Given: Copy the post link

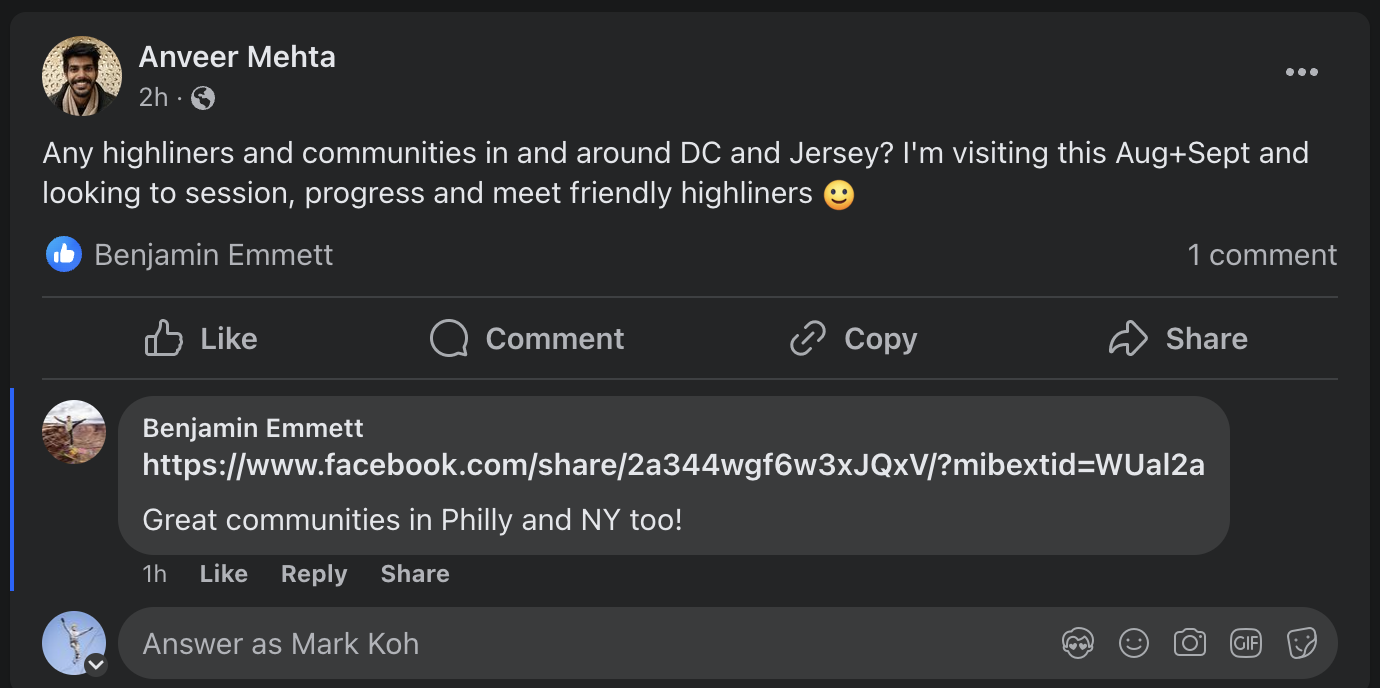Looking at the screenshot, I should coord(853,339).
